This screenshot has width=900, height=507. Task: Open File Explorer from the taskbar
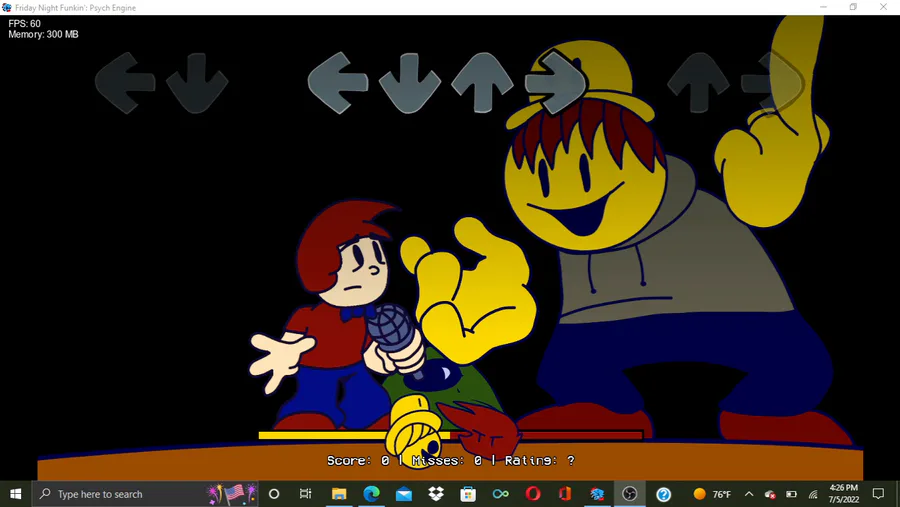click(x=339, y=494)
